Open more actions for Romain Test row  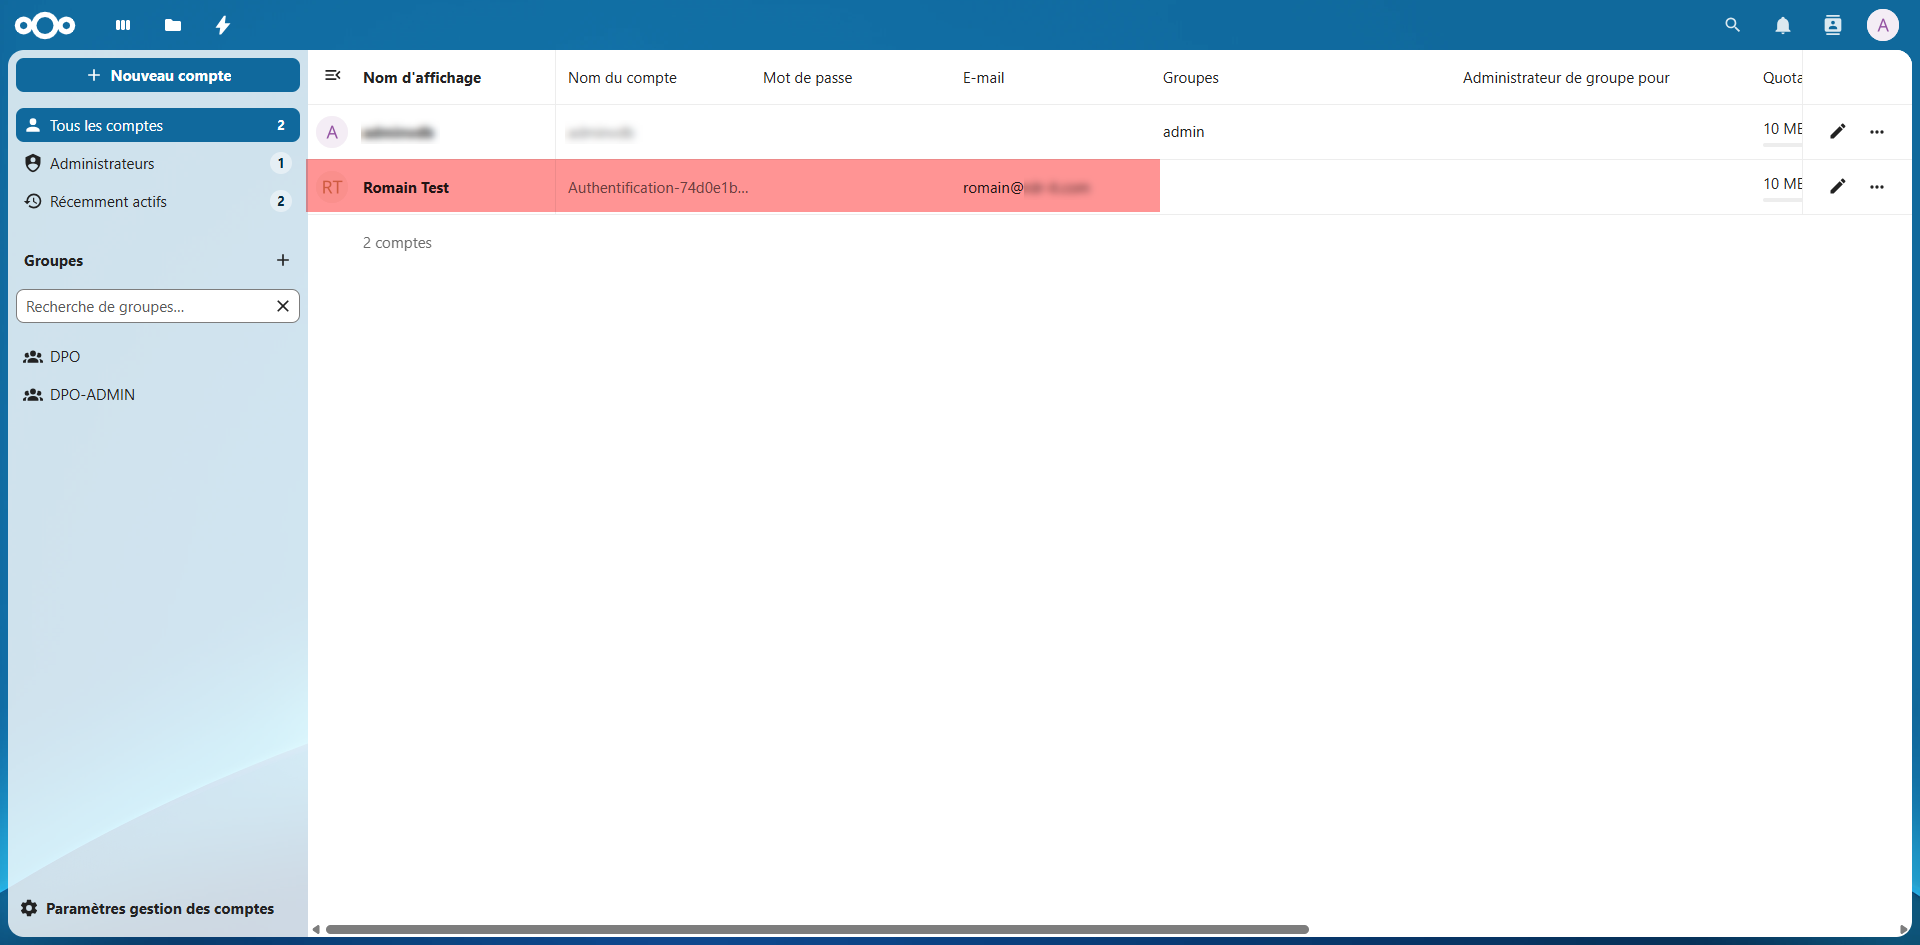(1877, 187)
